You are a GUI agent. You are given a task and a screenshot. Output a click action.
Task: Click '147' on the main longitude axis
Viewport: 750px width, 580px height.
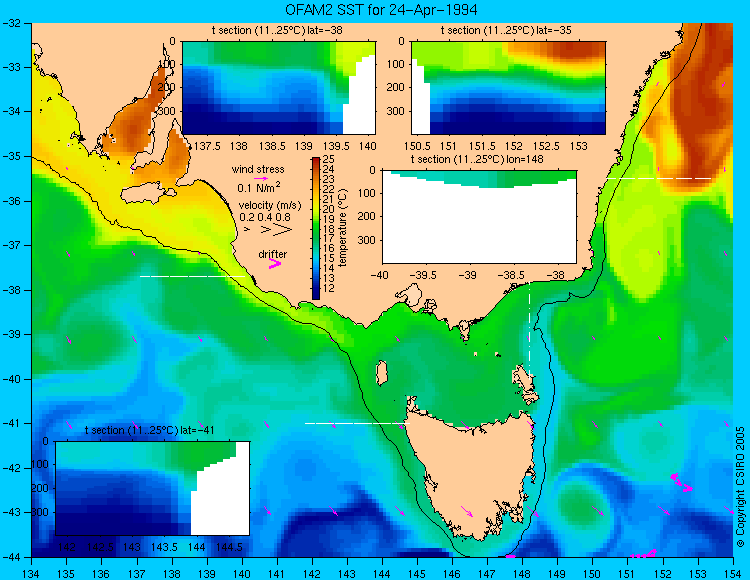point(487,574)
